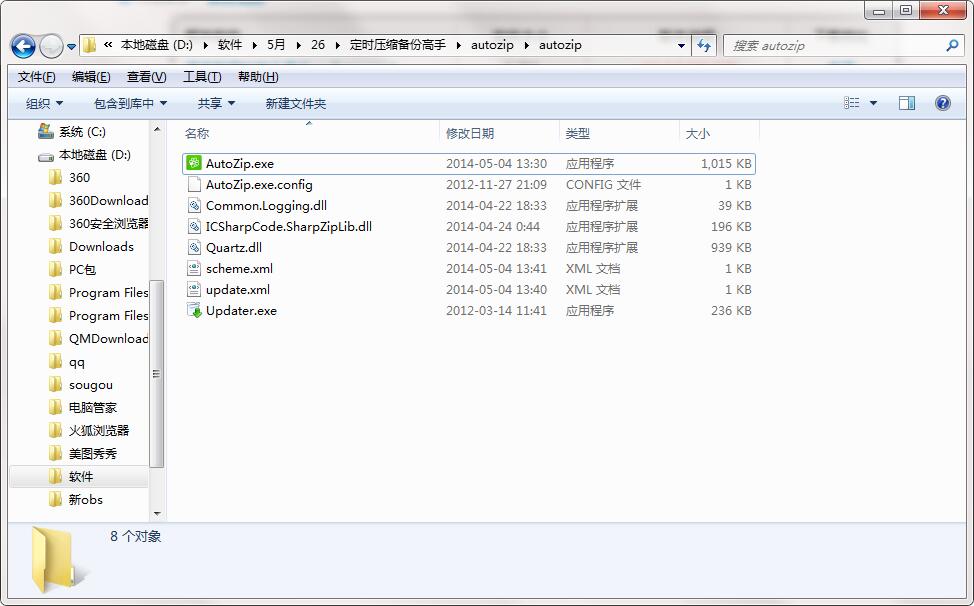Select 5月 in the address path
The image size is (974, 606).
(276, 45)
